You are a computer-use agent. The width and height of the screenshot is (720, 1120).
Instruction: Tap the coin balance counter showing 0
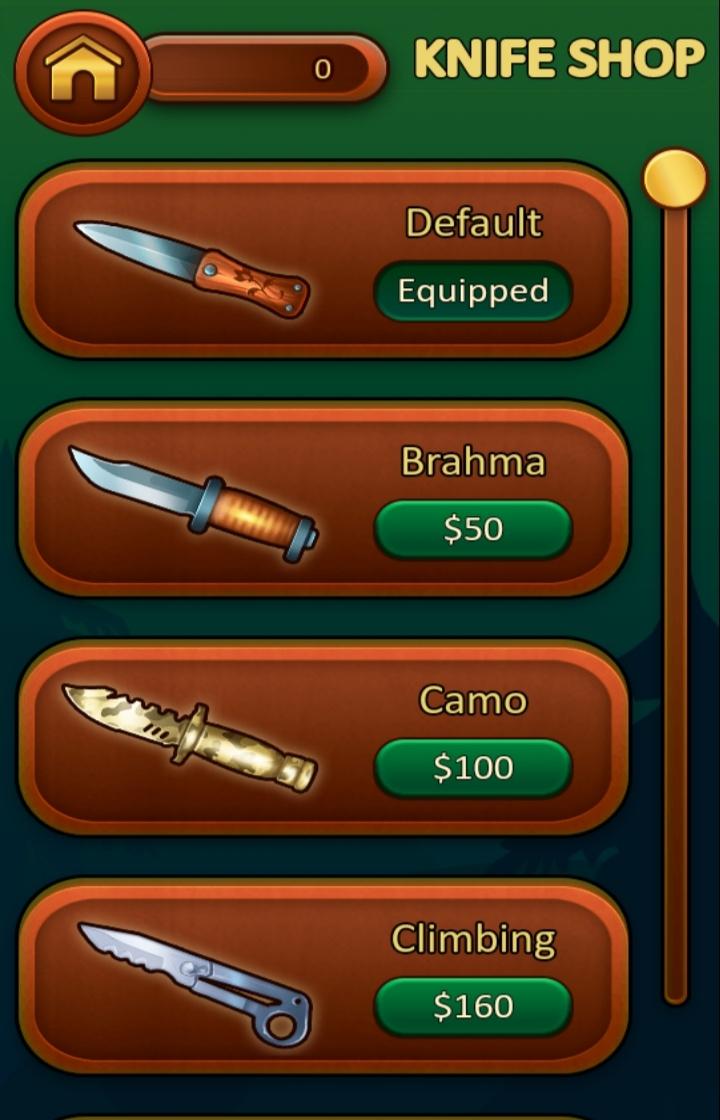click(266, 69)
